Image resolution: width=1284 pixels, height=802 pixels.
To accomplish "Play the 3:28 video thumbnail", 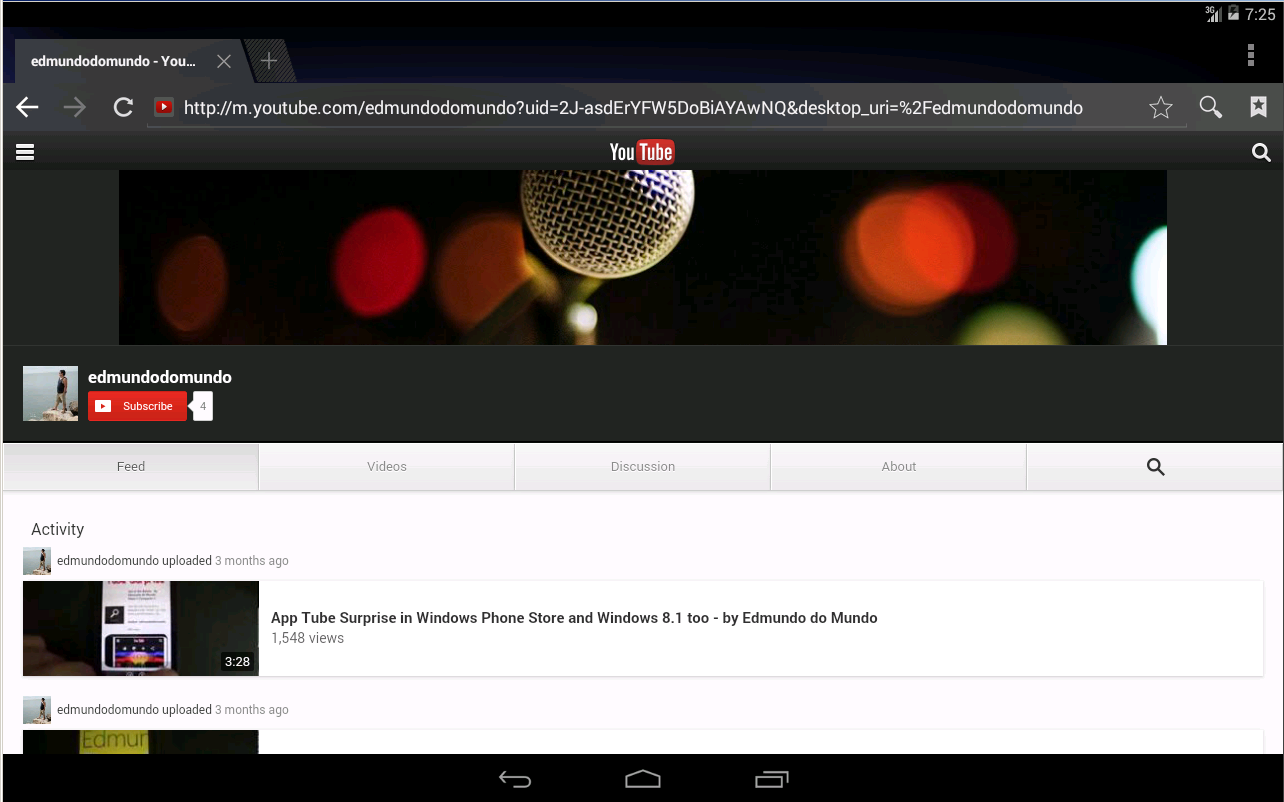I will click(x=141, y=628).
